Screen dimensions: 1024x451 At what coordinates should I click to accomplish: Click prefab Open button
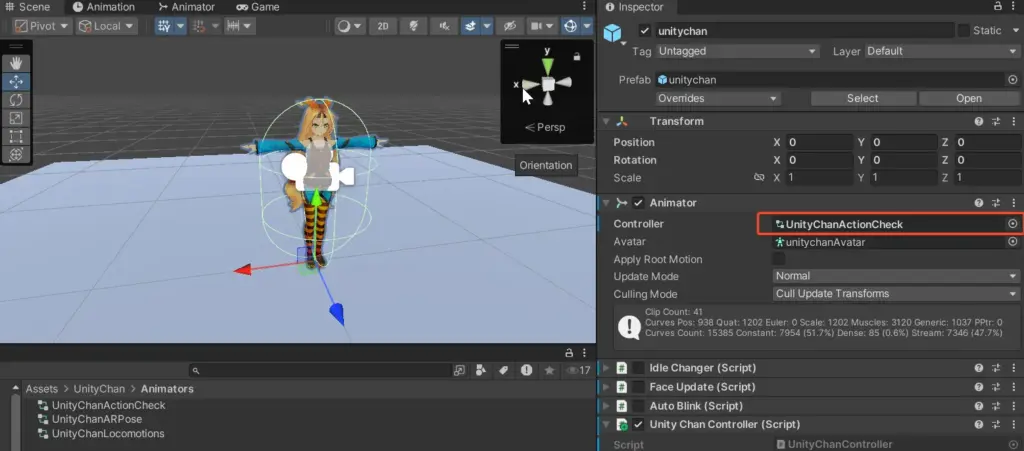click(968, 99)
